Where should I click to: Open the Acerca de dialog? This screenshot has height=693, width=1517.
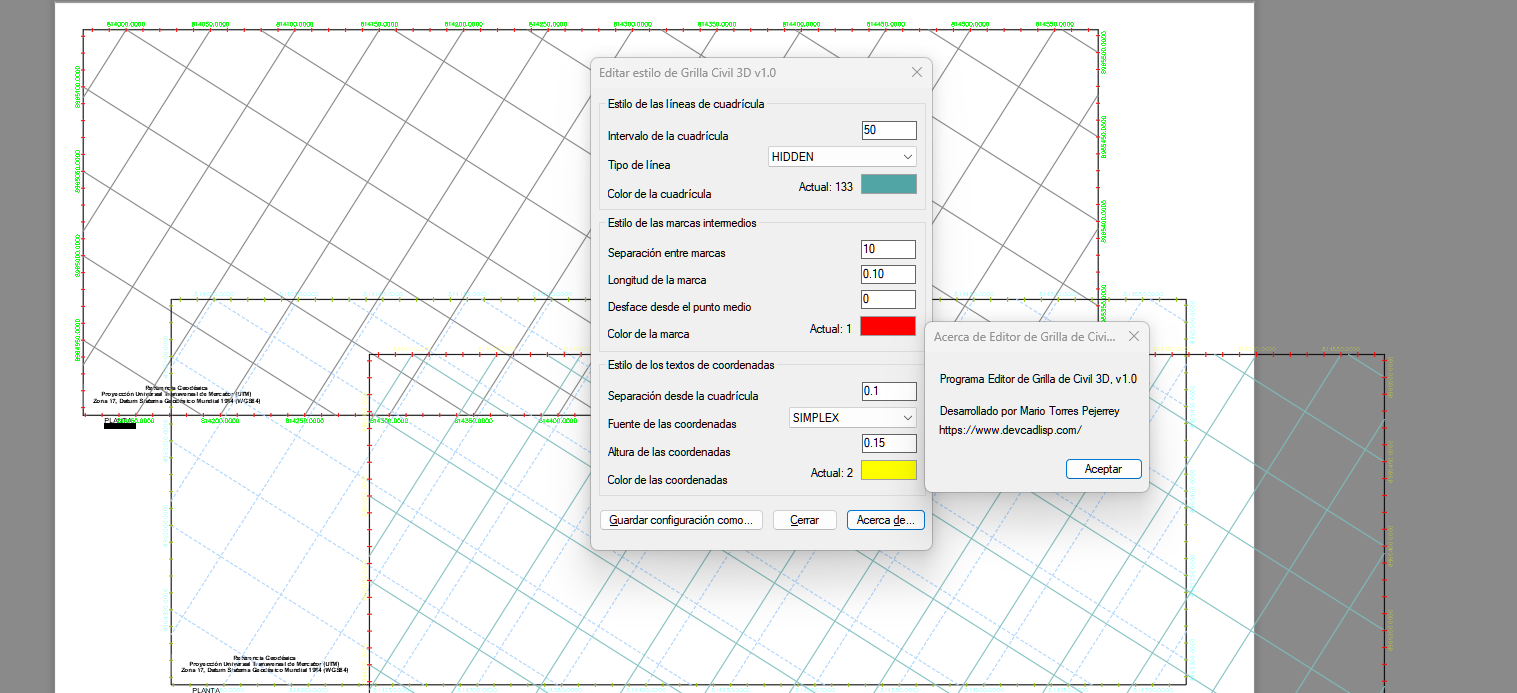(x=885, y=519)
